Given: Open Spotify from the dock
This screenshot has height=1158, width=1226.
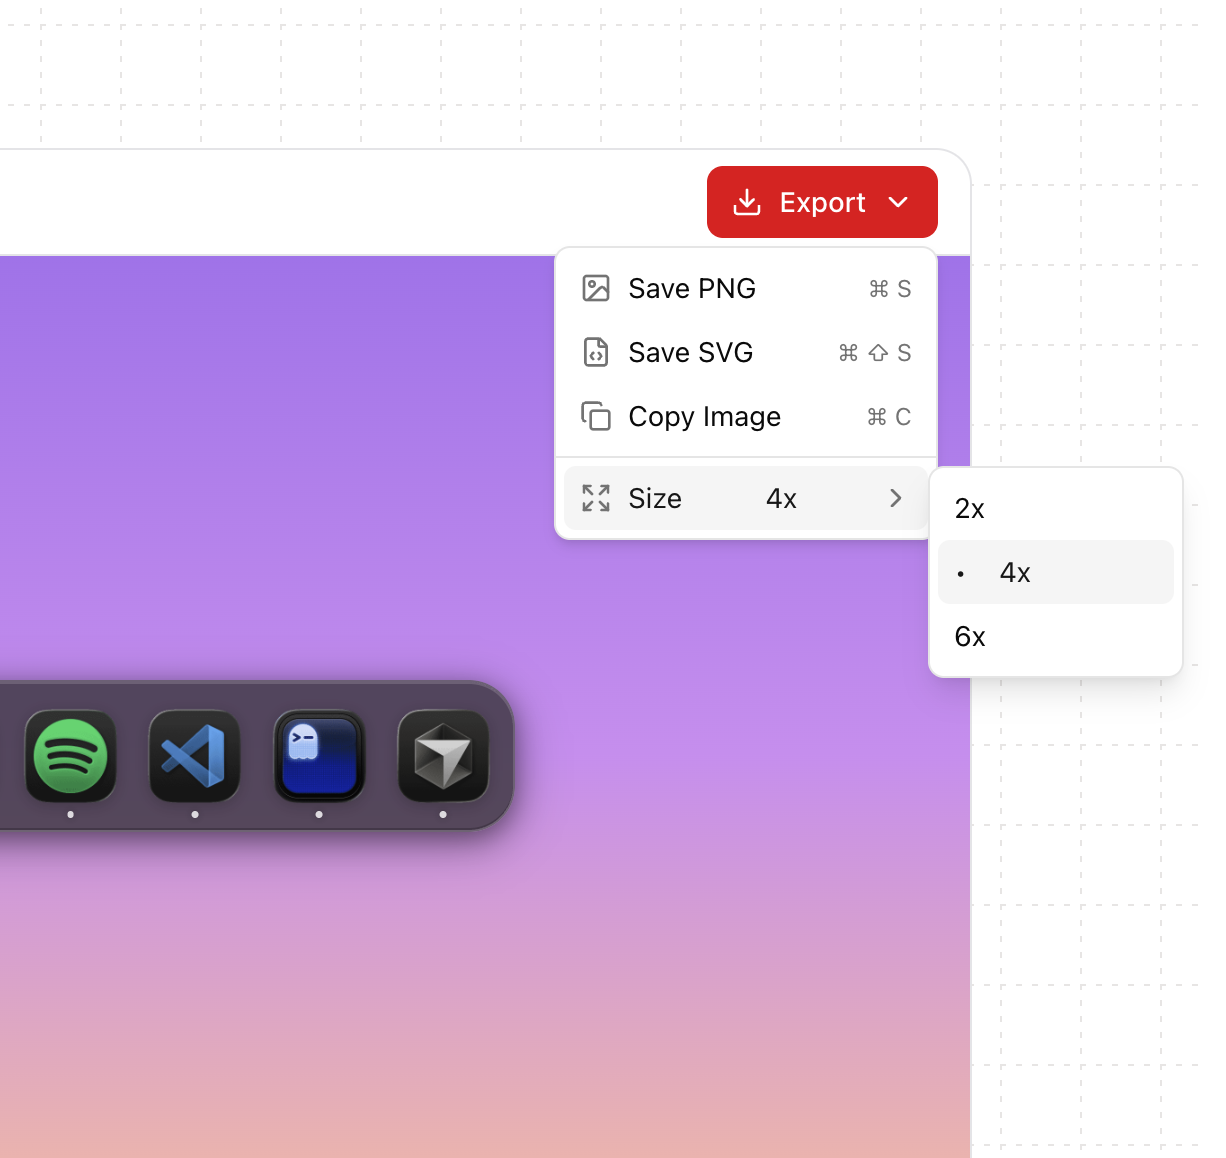Looking at the screenshot, I should 69,757.
